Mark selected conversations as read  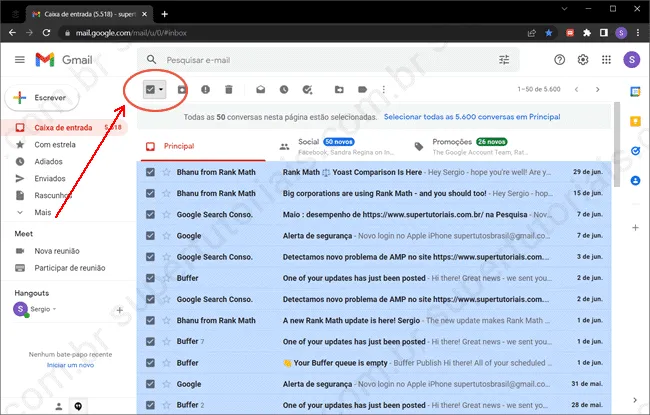[260, 89]
